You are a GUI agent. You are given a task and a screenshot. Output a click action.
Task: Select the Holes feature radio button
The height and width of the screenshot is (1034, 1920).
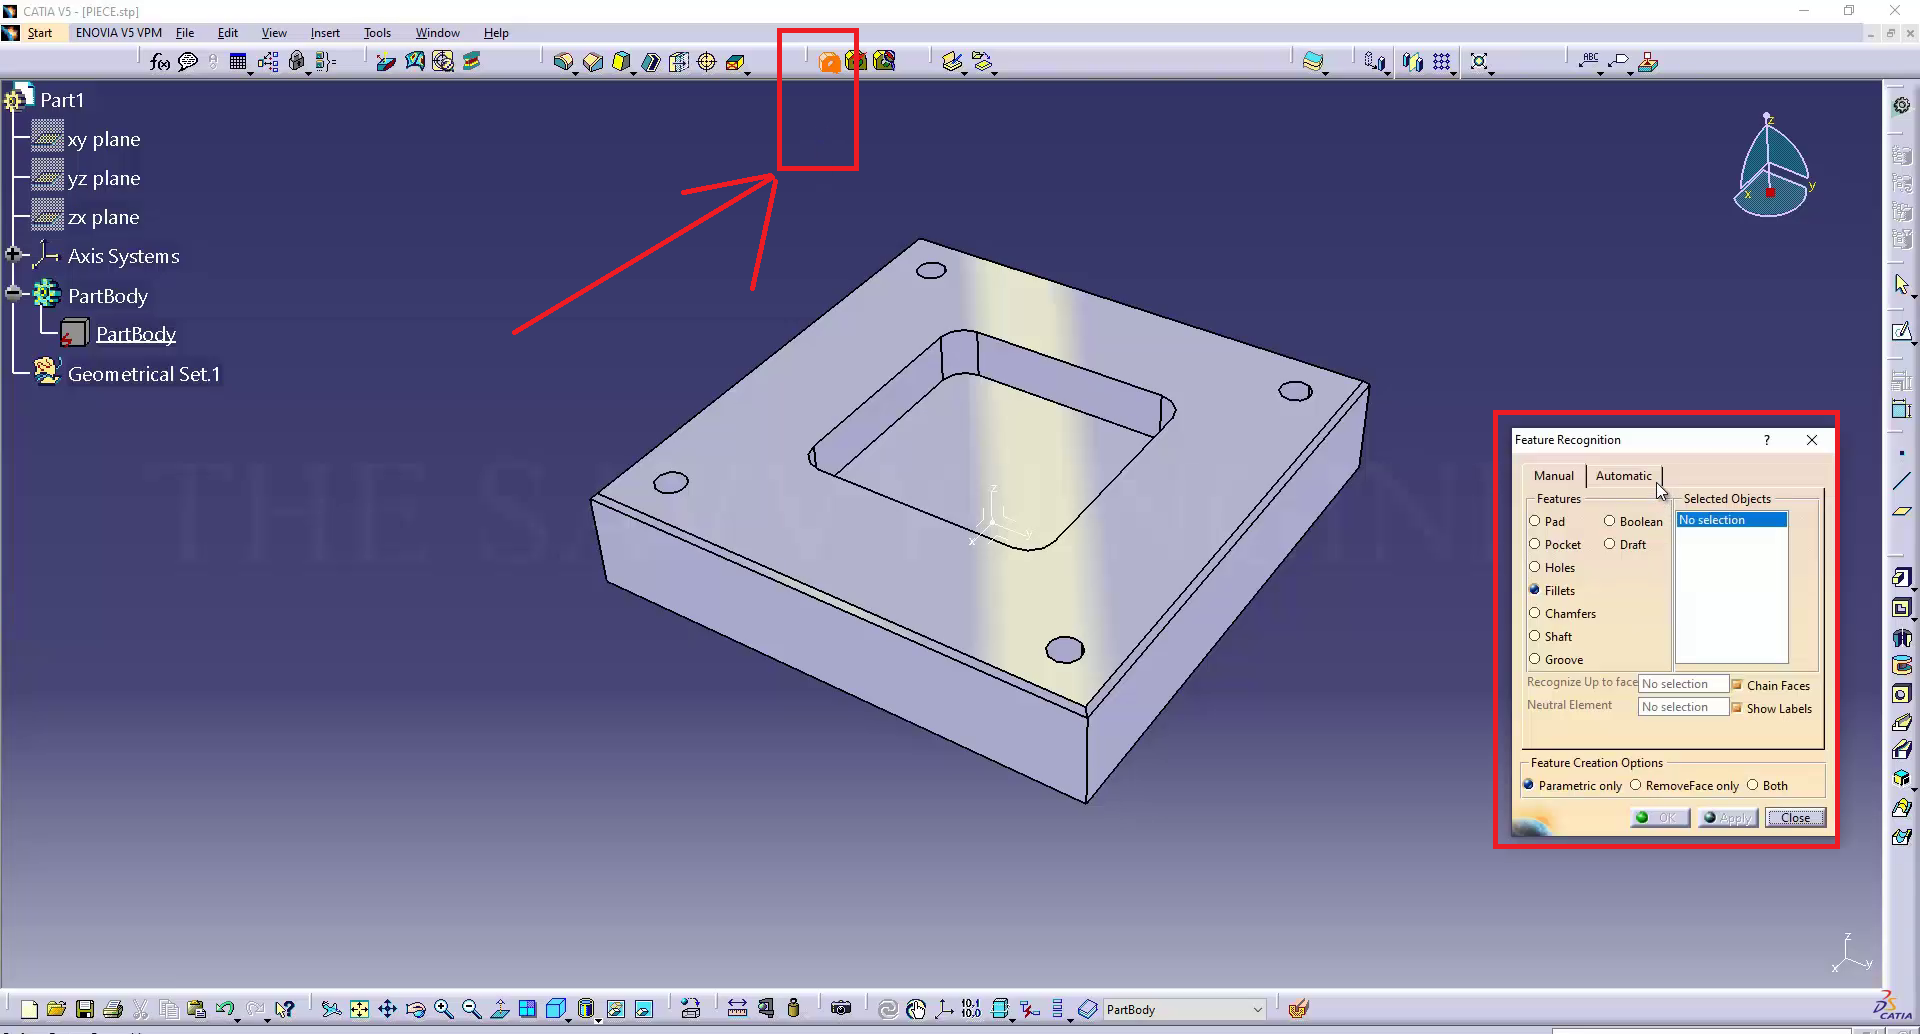click(1535, 567)
